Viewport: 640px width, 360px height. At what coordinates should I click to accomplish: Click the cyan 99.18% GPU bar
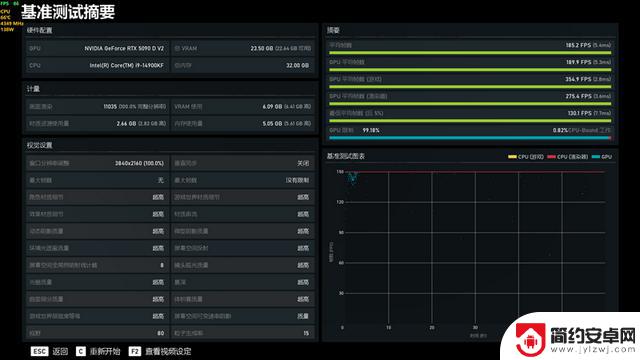(x=470, y=138)
